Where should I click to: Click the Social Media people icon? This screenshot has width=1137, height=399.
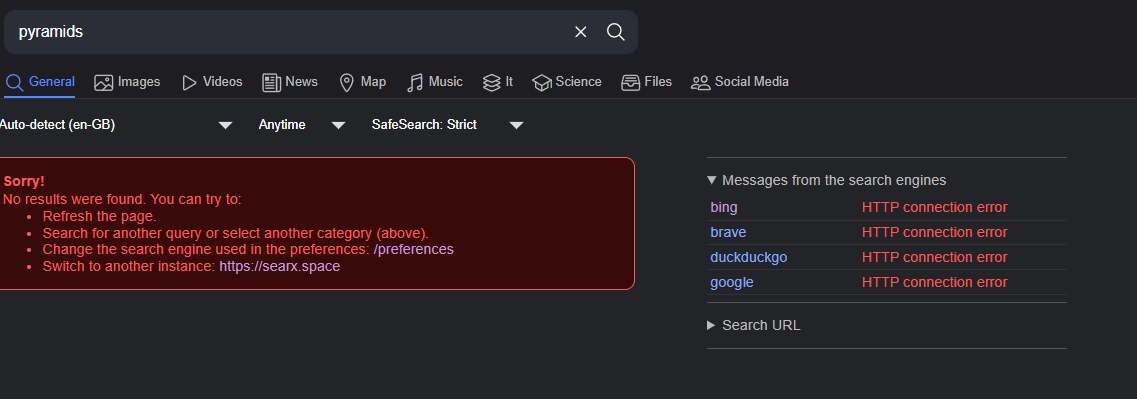pyautogui.click(x=700, y=83)
